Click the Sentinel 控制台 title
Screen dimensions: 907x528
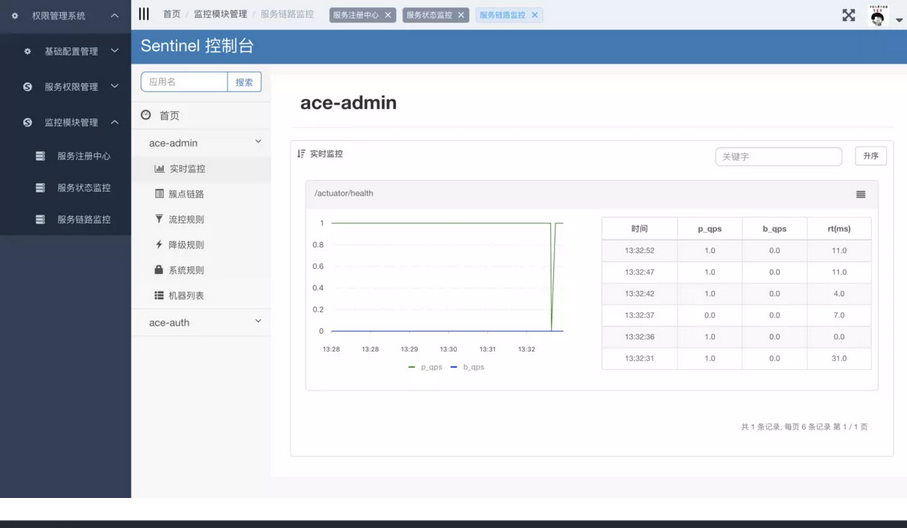(x=197, y=46)
